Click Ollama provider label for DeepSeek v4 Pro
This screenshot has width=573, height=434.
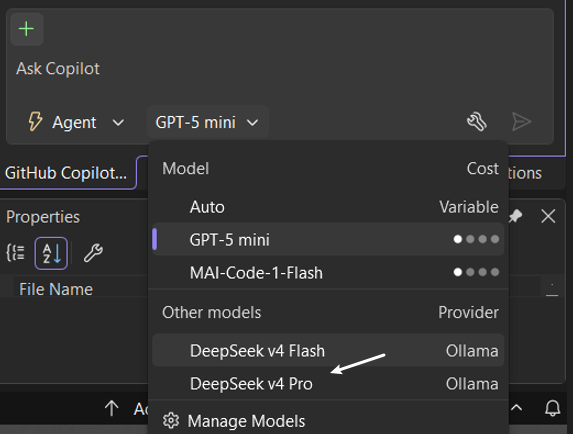pos(472,384)
